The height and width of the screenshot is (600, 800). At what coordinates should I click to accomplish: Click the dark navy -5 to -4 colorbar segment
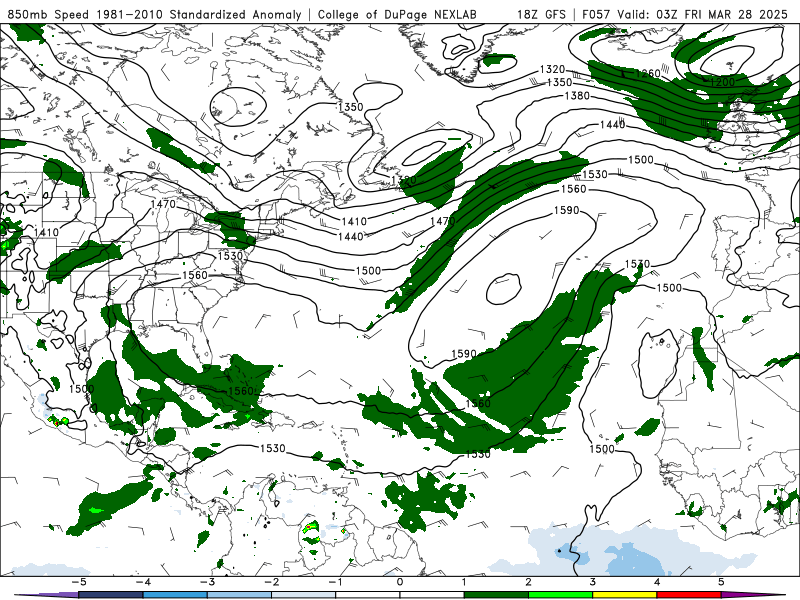[111, 595]
